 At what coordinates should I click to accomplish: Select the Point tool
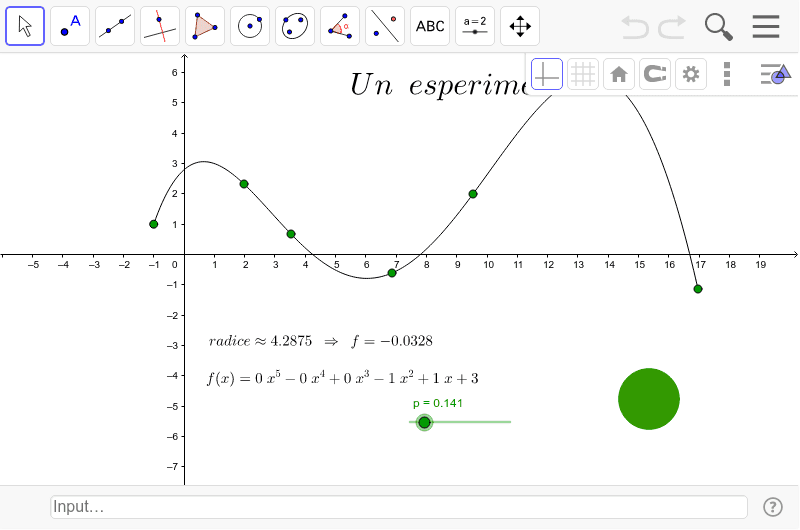[70, 26]
